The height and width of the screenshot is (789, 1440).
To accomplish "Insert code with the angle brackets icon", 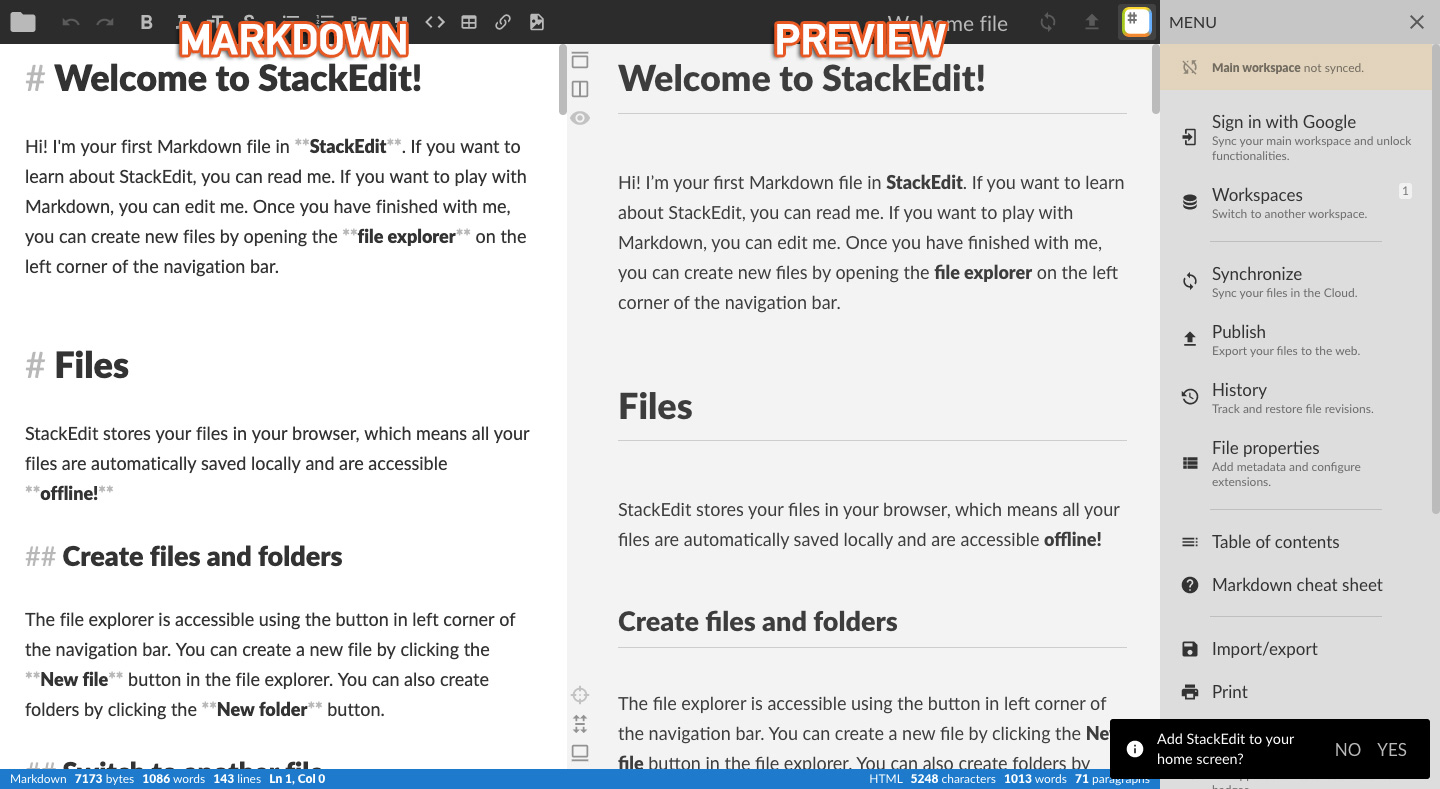I will click(434, 22).
